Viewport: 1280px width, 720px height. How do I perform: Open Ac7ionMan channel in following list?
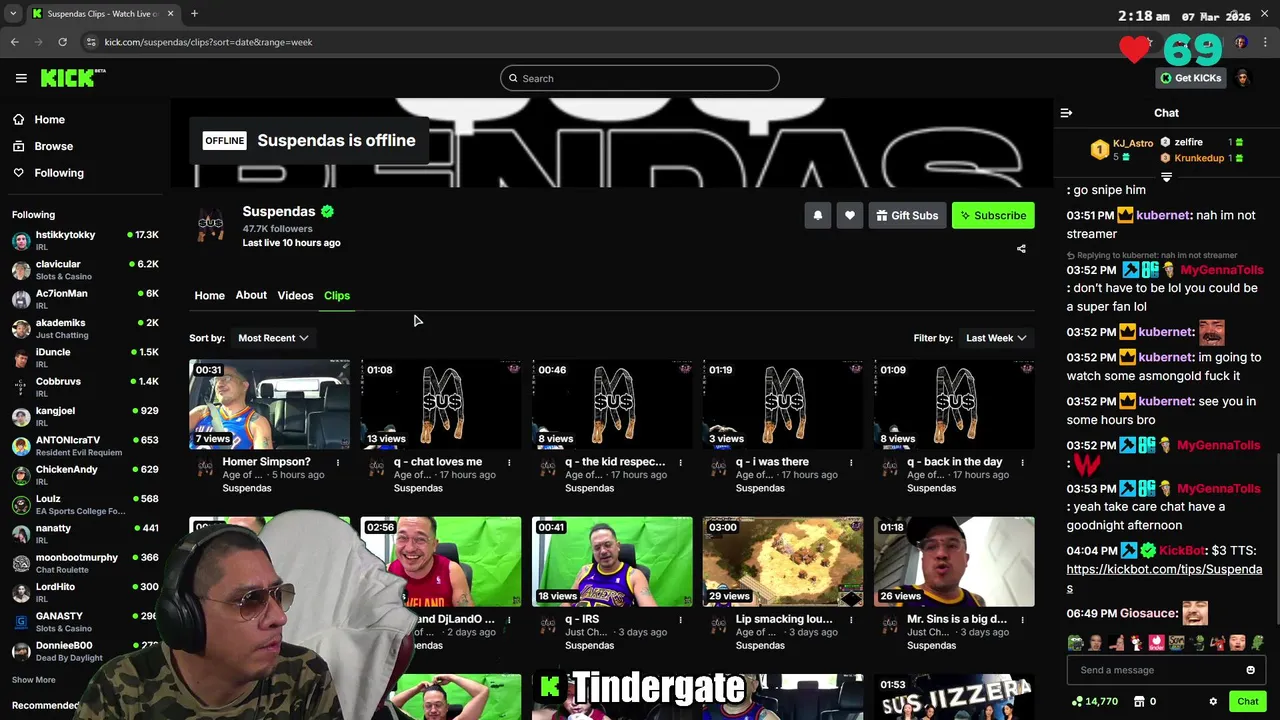[x=85, y=299]
